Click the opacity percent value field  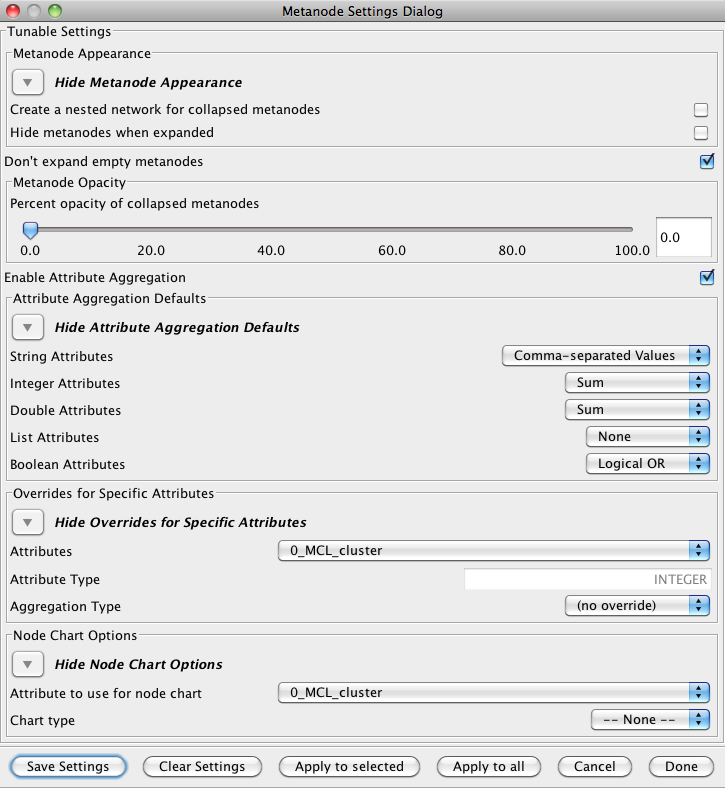[683, 238]
